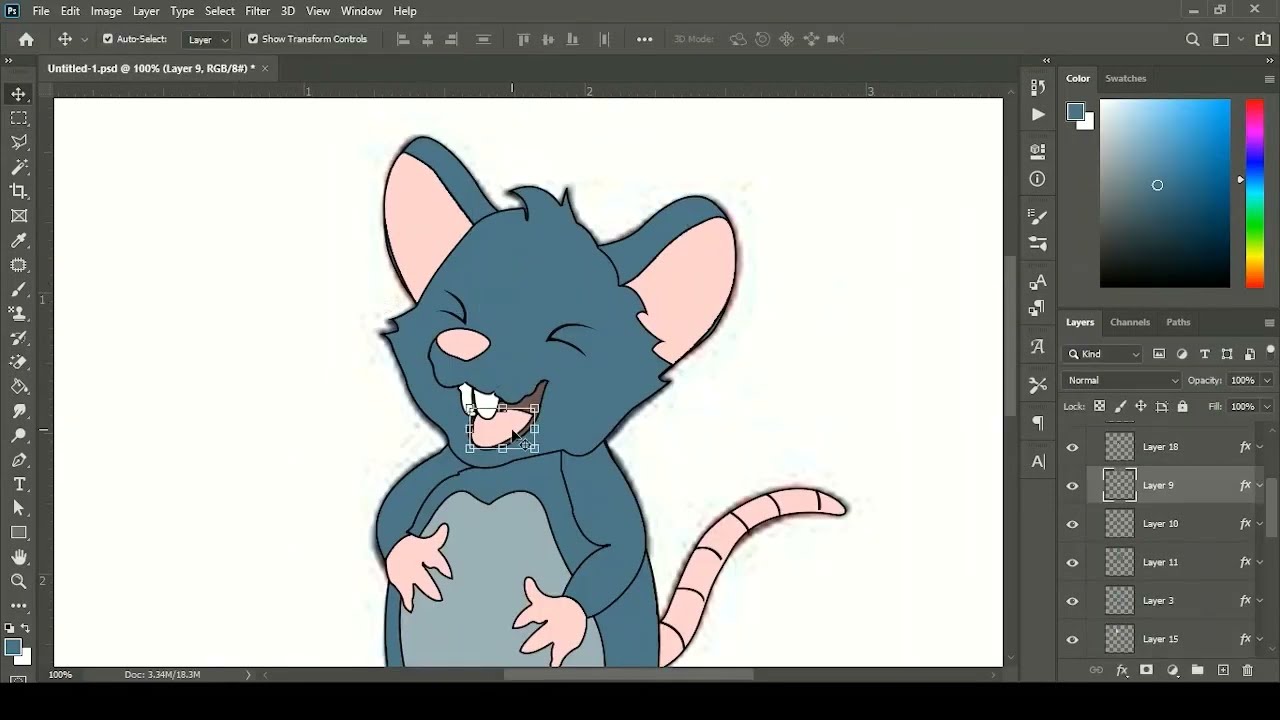Open the Actions panel play icon
Viewport: 1280px width, 720px height.
coord(1038,115)
